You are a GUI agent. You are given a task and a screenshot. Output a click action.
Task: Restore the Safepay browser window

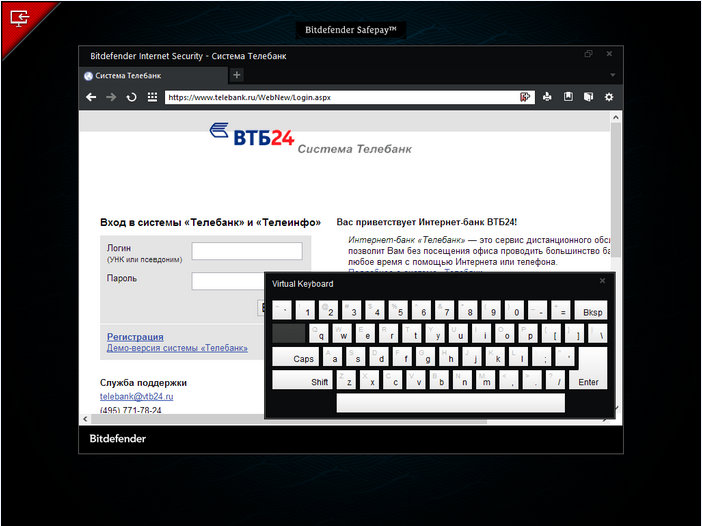[588, 54]
